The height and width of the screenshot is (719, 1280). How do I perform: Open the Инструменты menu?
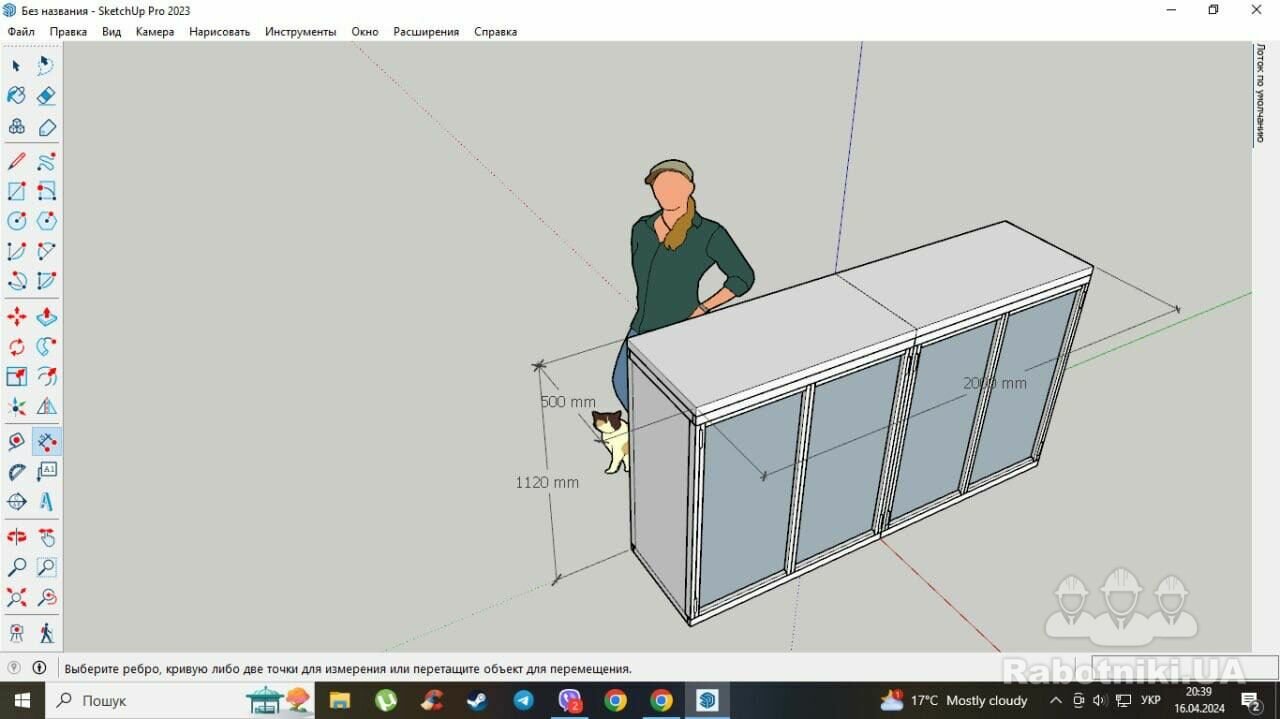[x=300, y=32]
